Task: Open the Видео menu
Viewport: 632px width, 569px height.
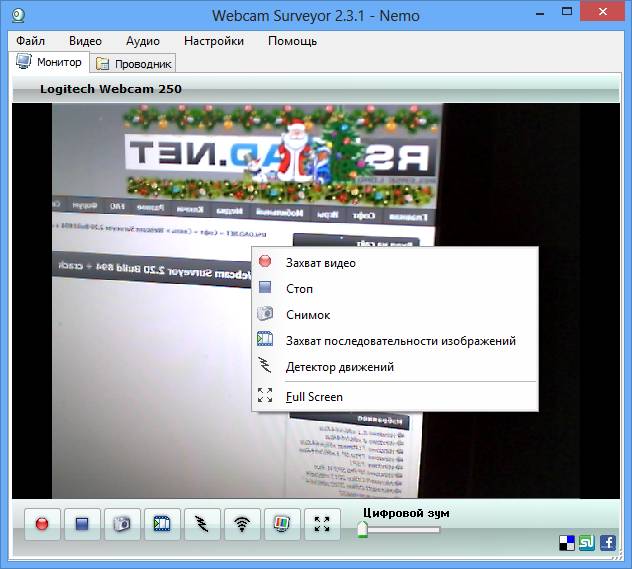Action: 85,41
